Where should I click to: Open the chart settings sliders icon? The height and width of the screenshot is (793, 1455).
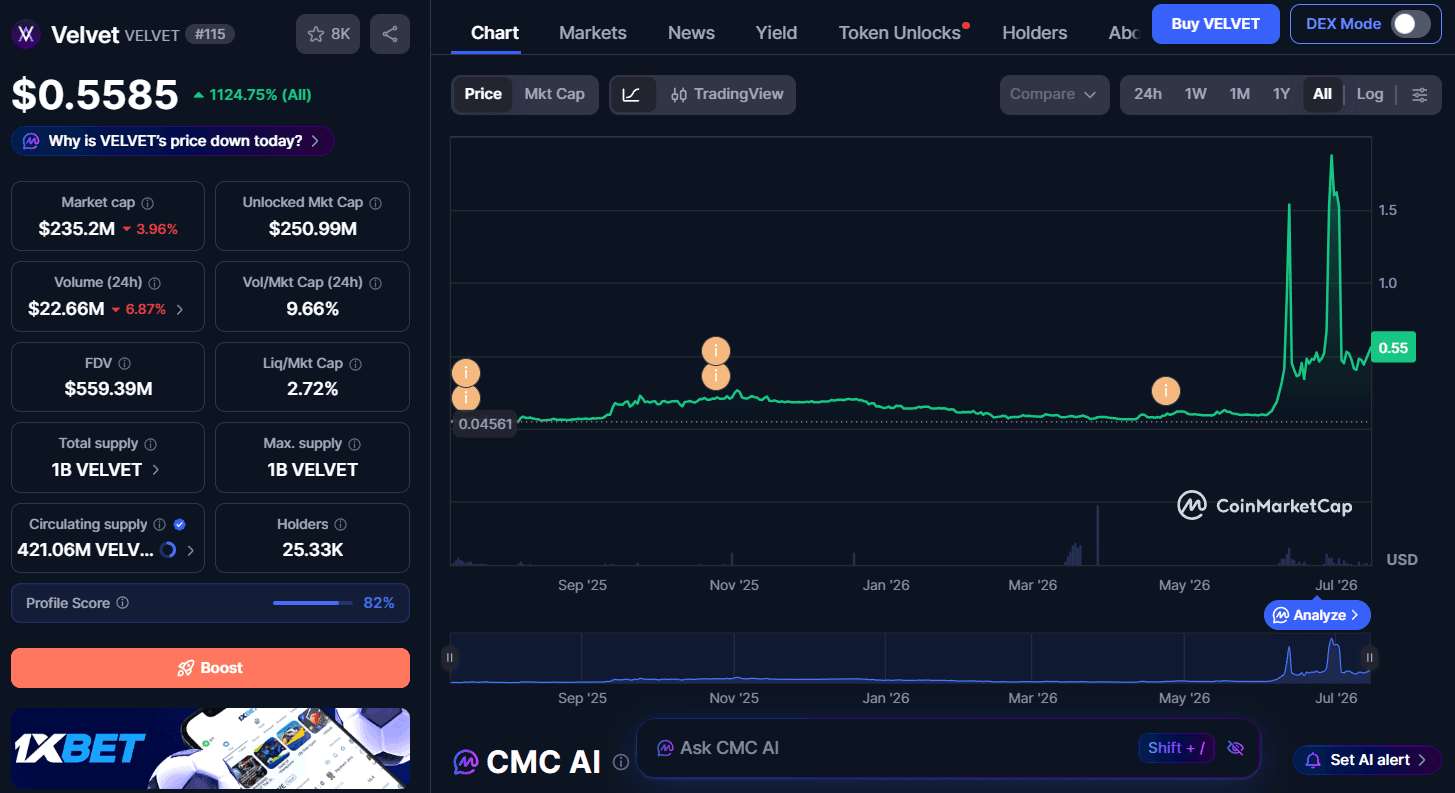coord(1420,94)
